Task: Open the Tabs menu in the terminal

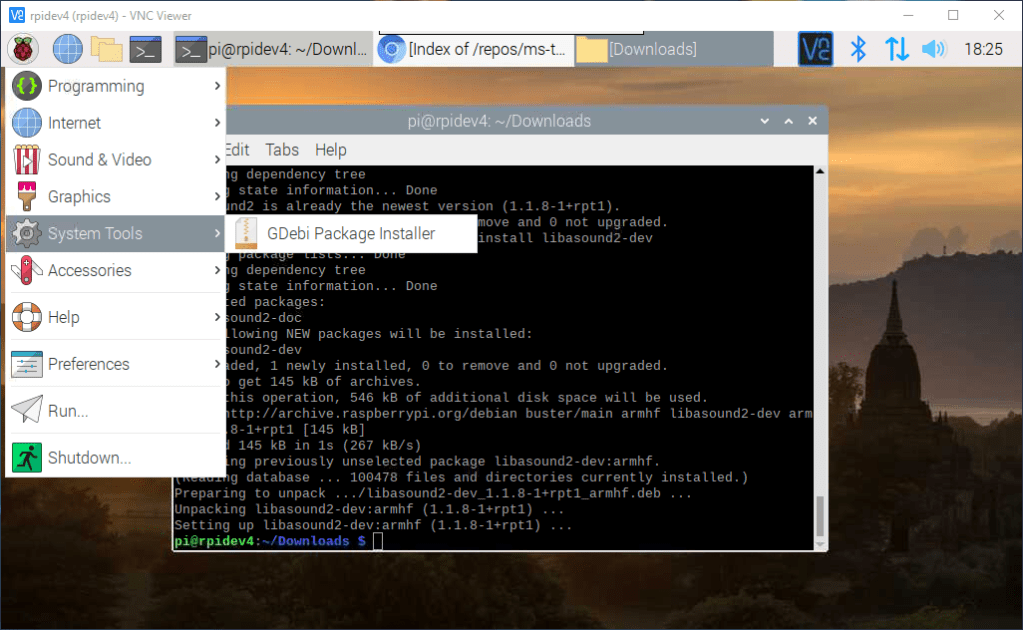Action: (x=281, y=150)
